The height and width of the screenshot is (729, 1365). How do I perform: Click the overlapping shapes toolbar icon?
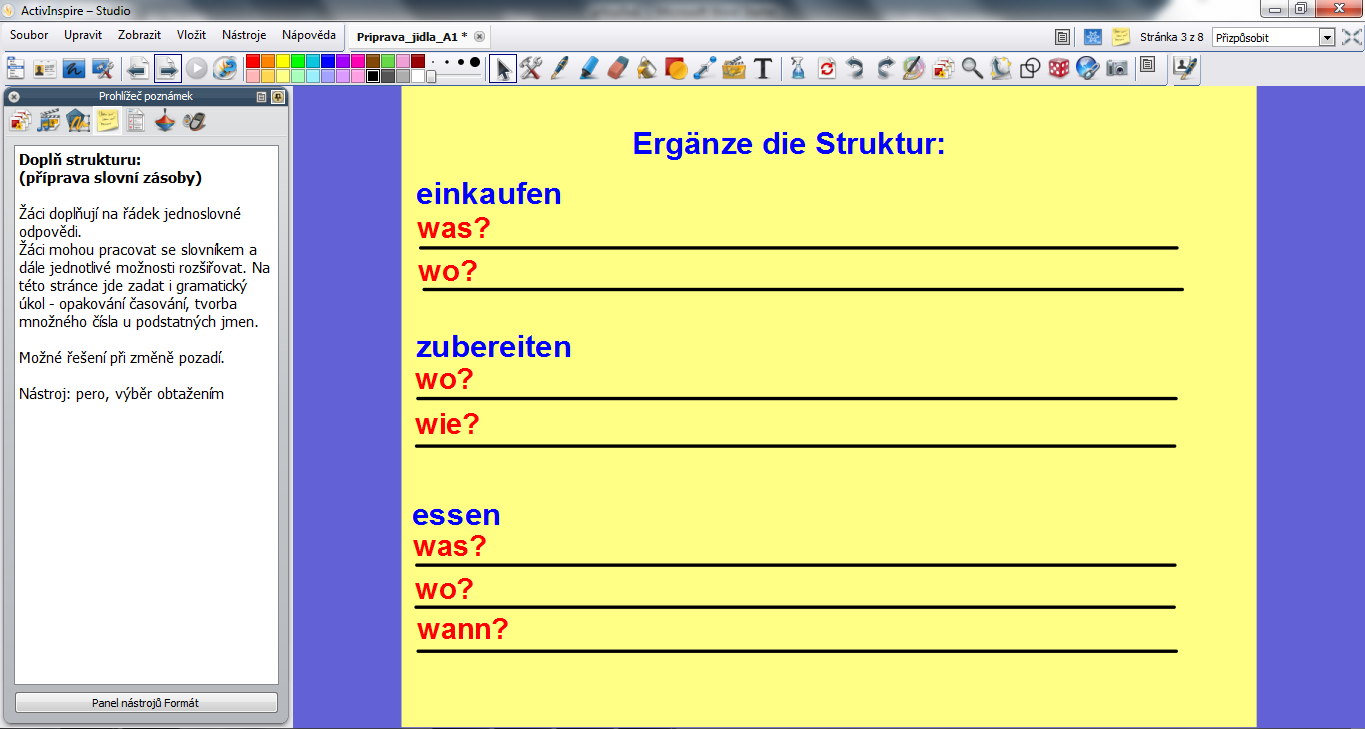pos(1030,68)
